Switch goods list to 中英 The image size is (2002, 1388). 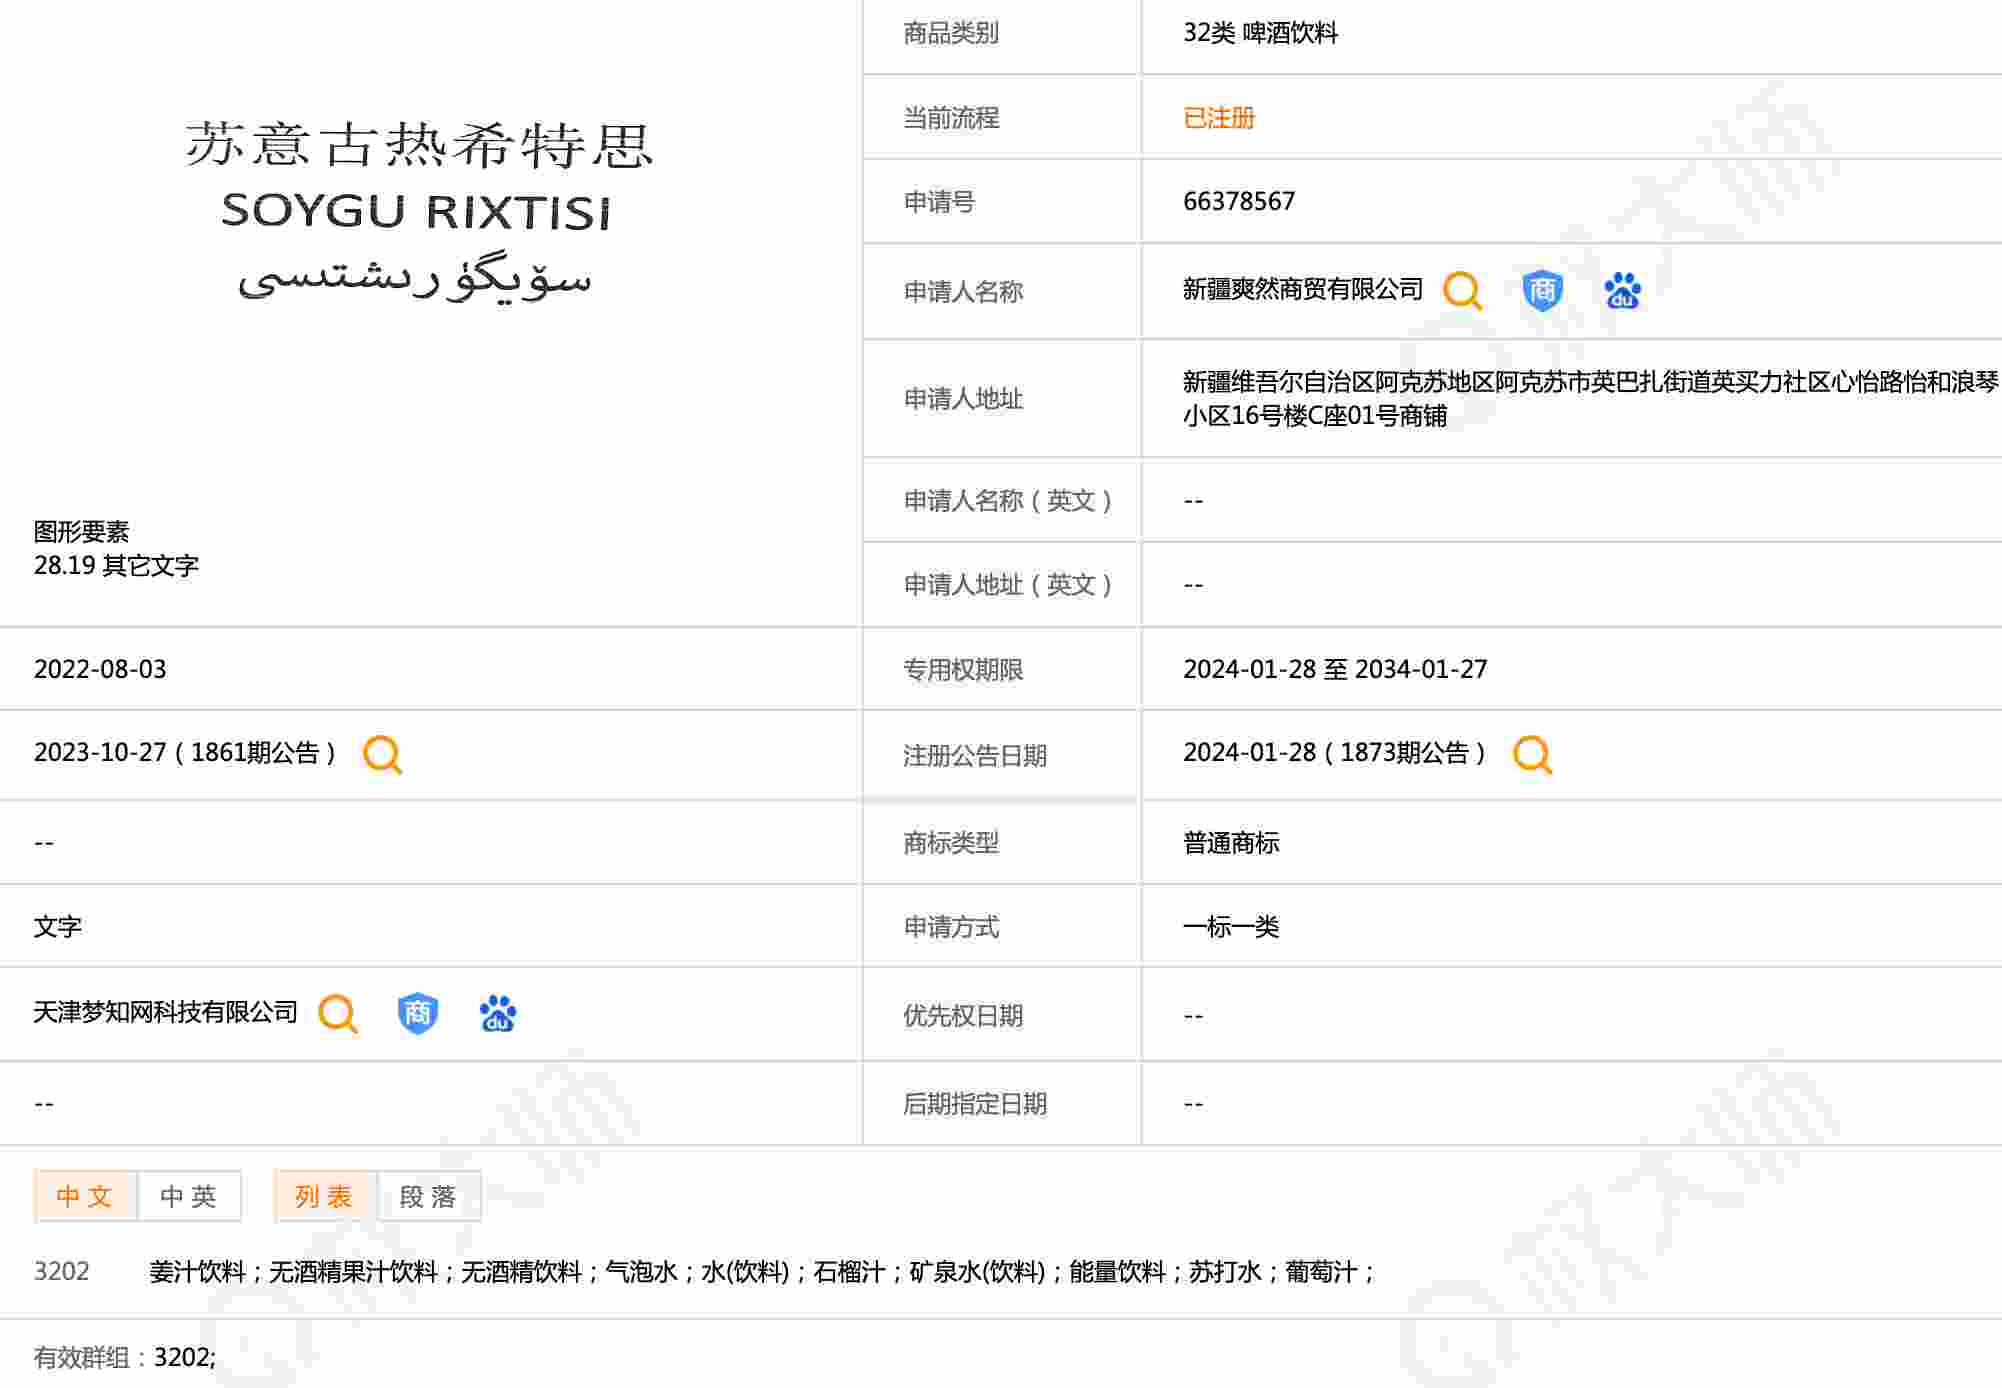point(189,1196)
